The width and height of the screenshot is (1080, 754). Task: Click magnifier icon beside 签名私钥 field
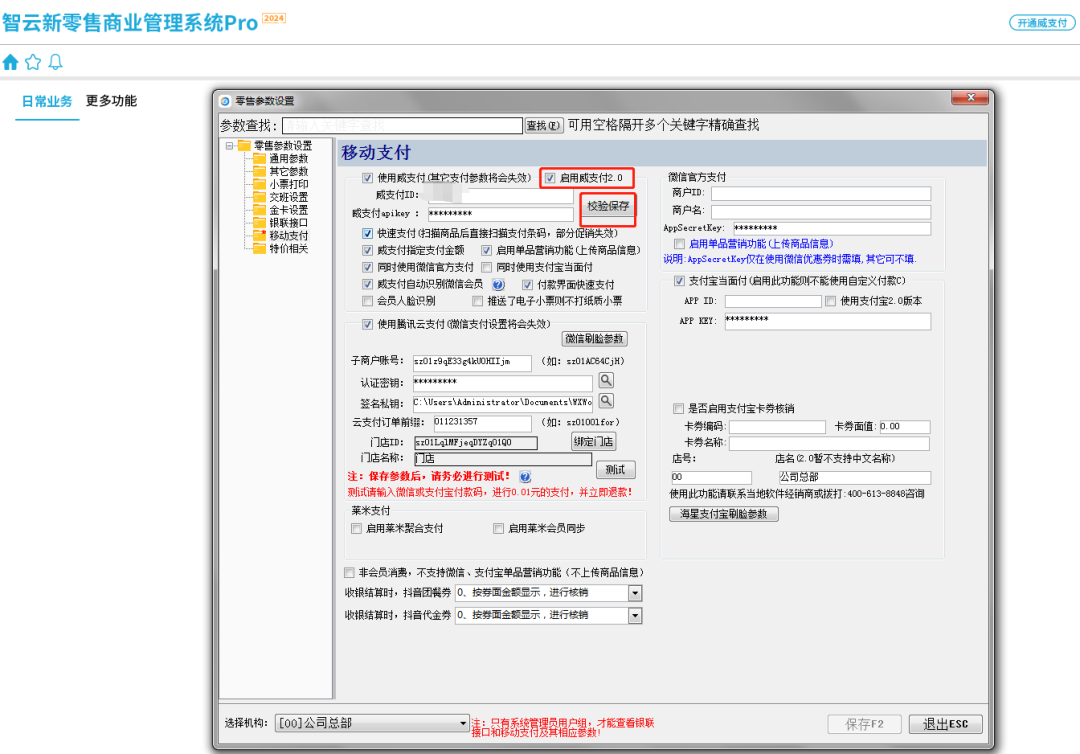[x=606, y=402]
